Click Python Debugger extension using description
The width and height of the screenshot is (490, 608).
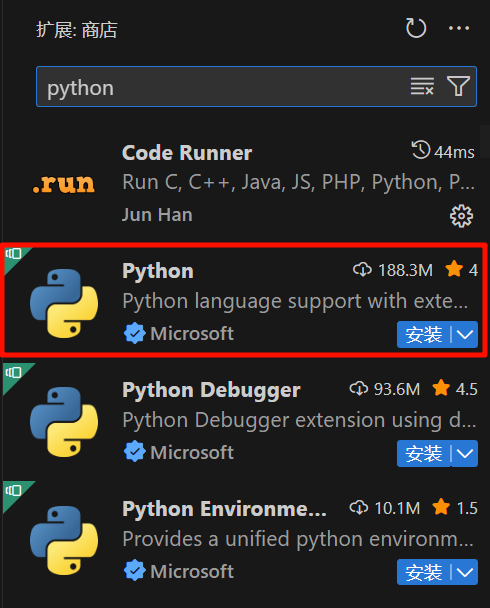pyautogui.click(x=299, y=420)
